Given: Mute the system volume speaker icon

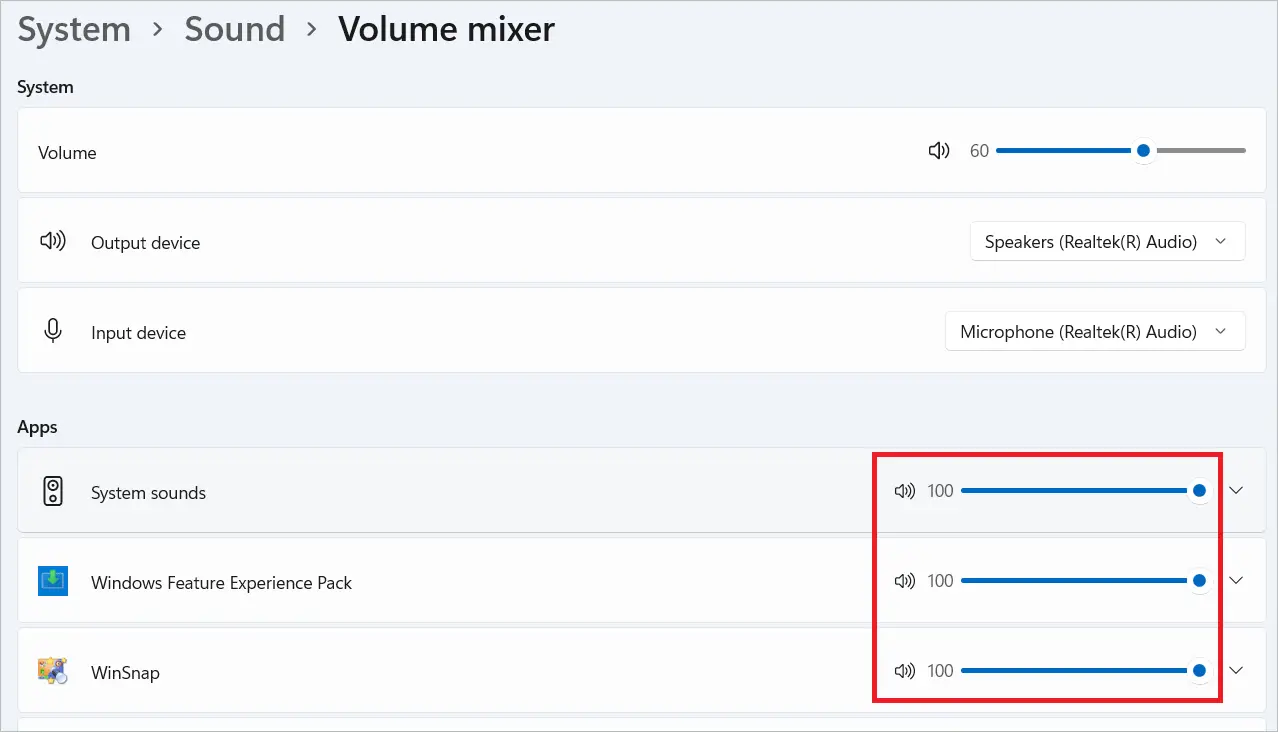Looking at the screenshot, I should click(938, 151).
